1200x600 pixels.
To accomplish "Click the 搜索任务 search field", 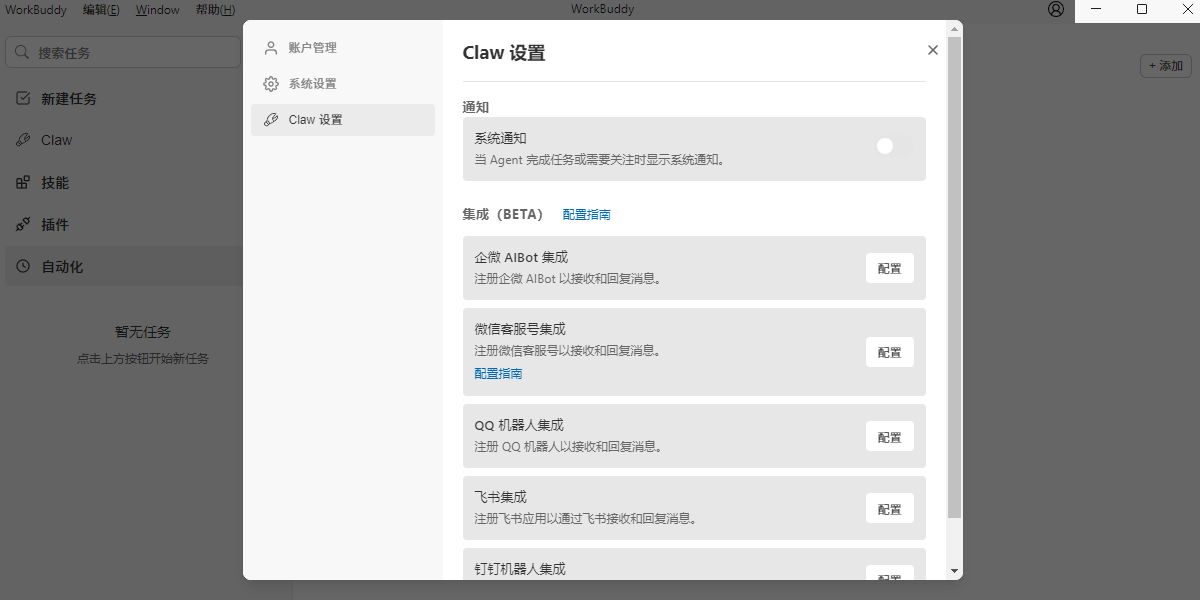I will click(122, 52).
